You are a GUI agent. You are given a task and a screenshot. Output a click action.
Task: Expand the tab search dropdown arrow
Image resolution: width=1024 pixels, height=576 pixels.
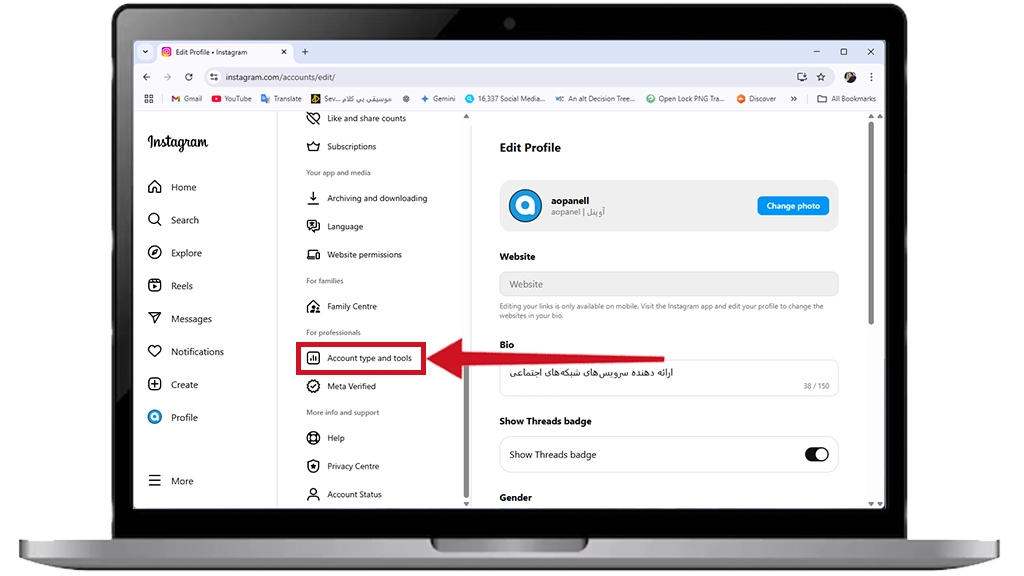[145, 52]
